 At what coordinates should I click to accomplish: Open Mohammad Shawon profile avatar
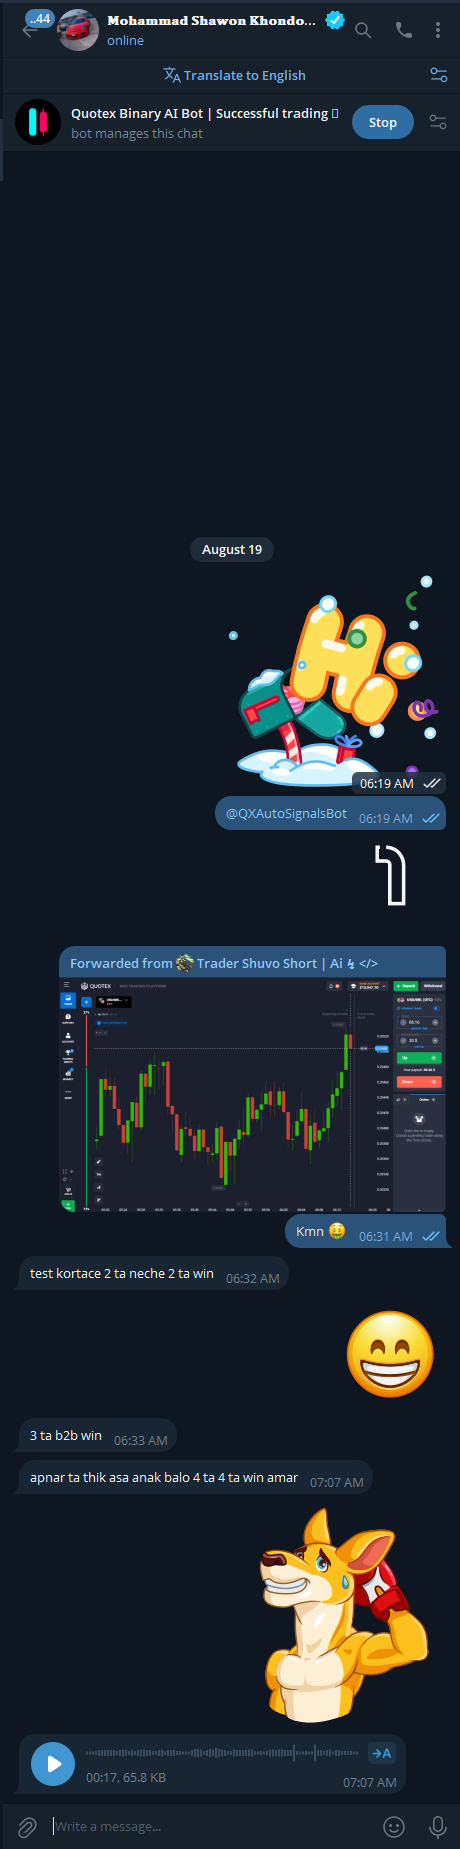78,30
